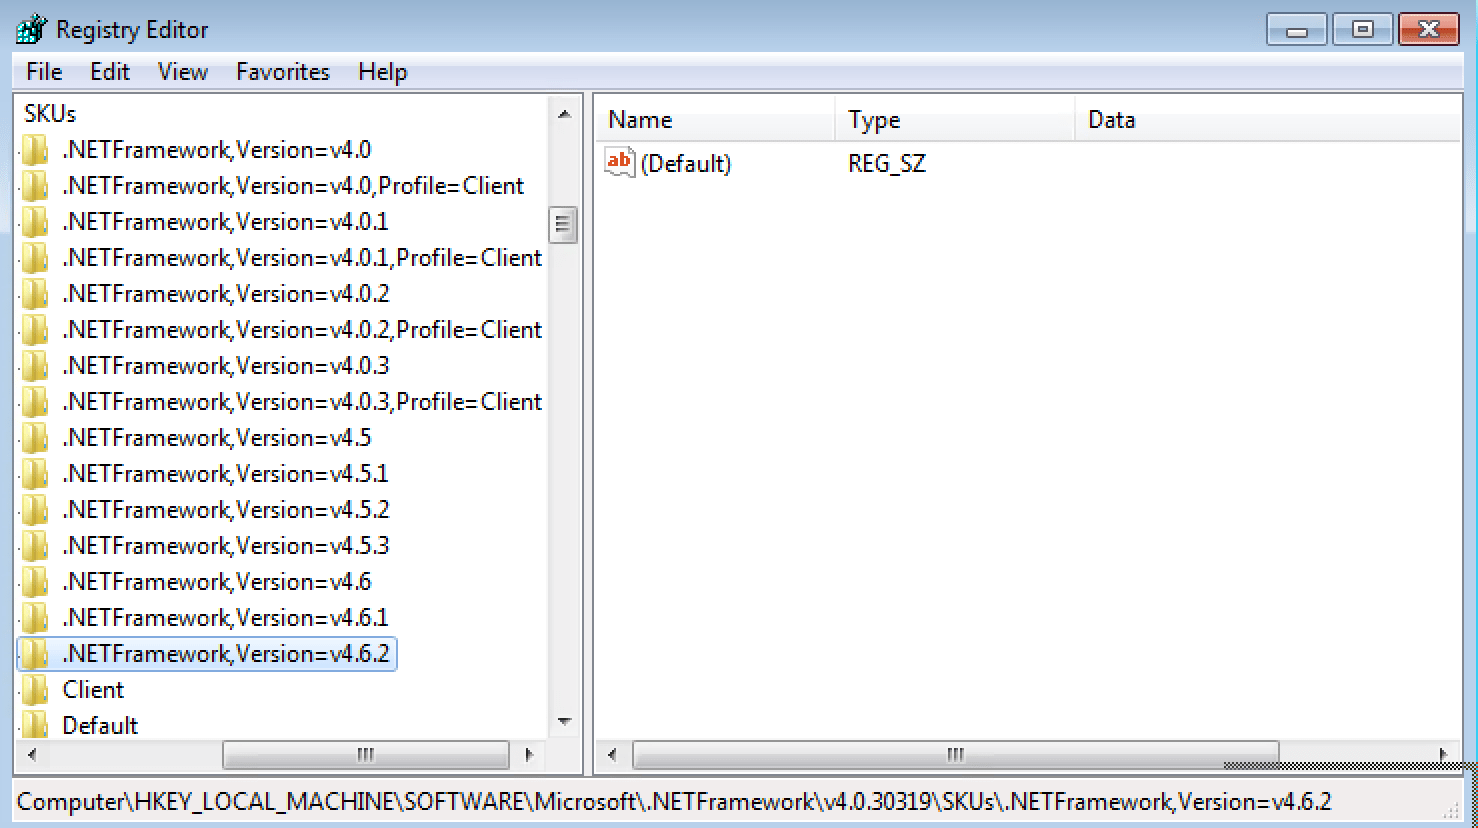Select key .NETFramework,Version=v4.0
The height and width of the screenshot is (828, 1478).
pyautogui.click(x=217, y=150)
